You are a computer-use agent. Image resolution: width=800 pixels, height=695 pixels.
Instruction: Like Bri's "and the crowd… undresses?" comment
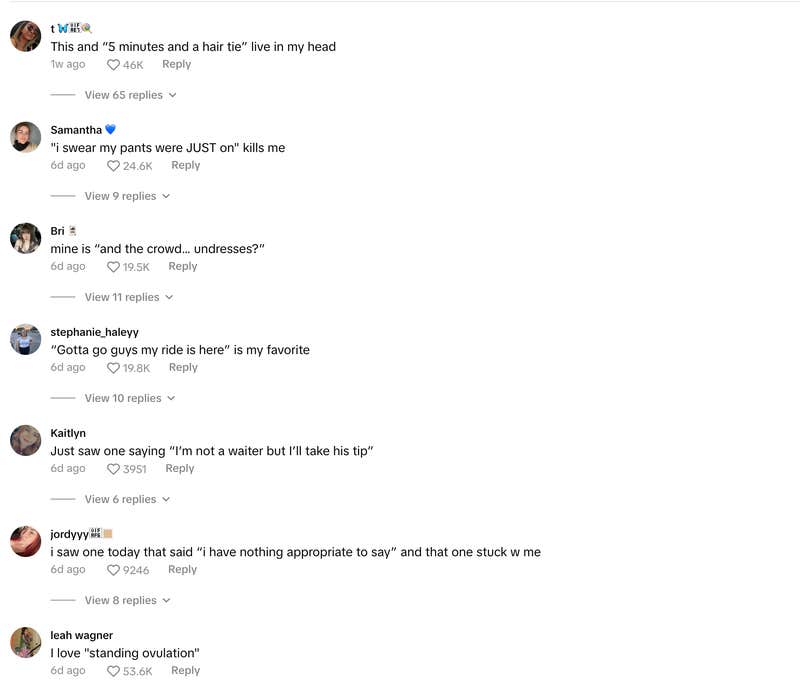point(113,266)
